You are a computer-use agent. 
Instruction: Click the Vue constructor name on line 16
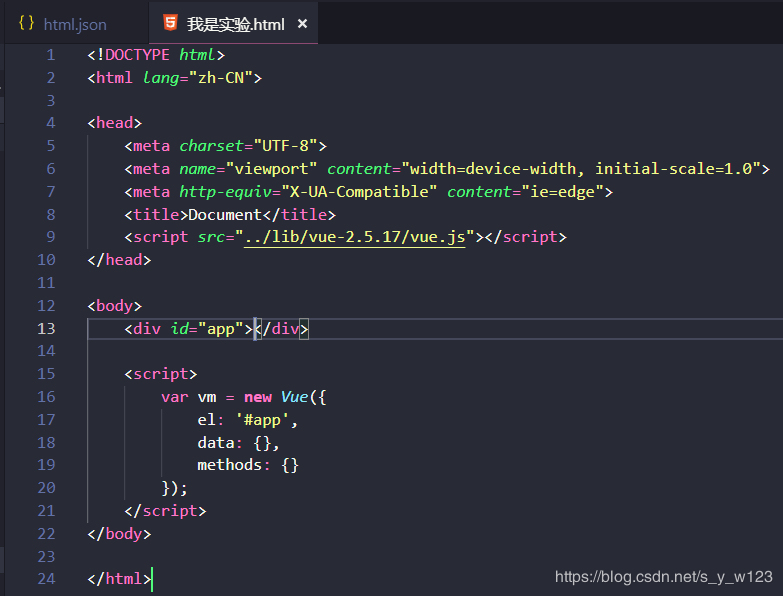[x=294, y=397]
